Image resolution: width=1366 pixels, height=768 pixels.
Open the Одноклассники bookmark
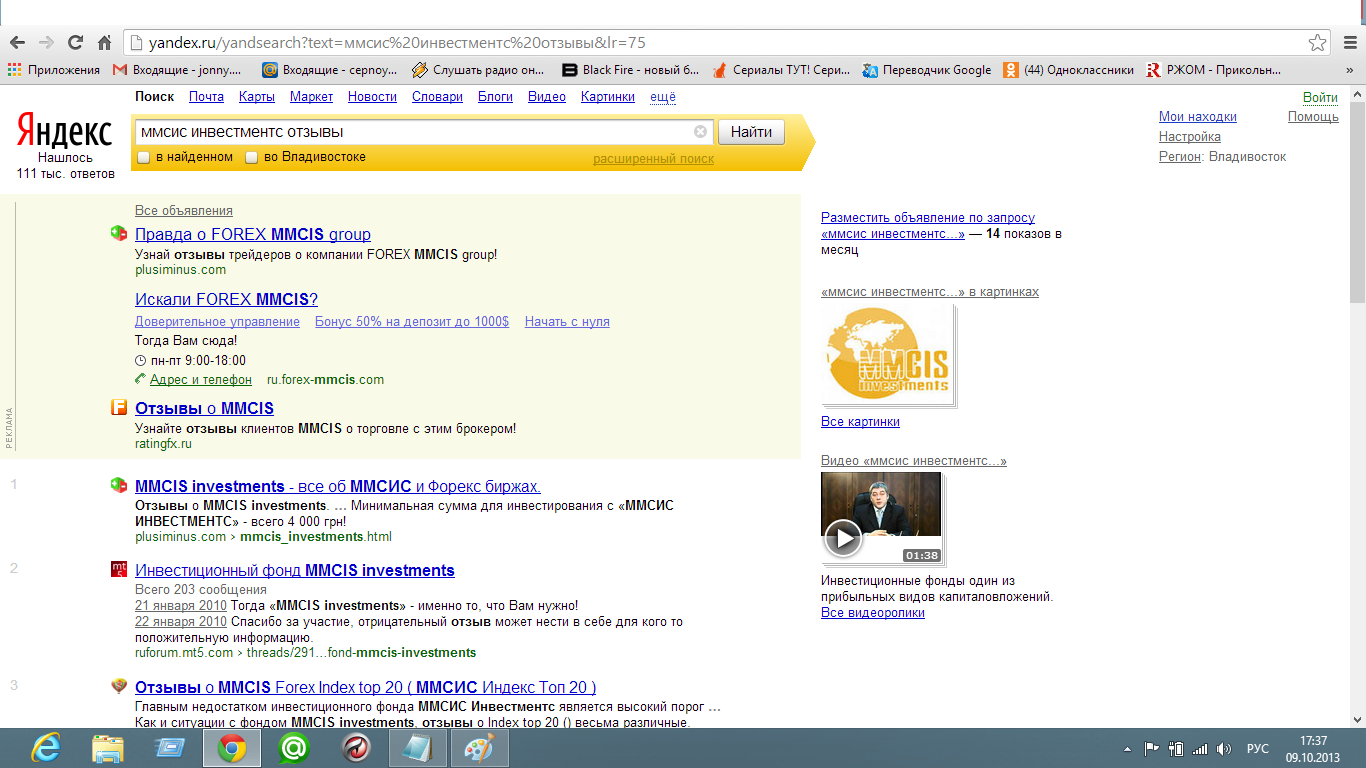pyautogui.click(x=1069, y=70)
